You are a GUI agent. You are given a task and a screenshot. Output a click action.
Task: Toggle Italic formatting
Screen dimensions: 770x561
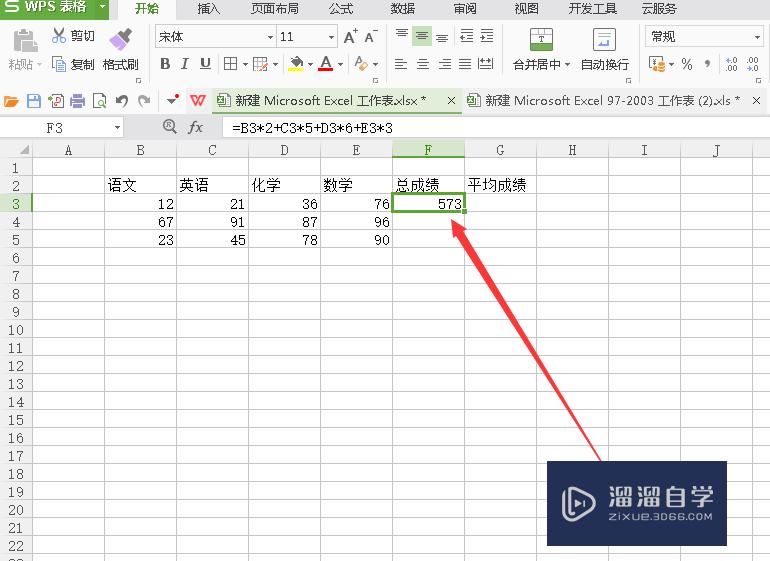[x=185, y=64]
